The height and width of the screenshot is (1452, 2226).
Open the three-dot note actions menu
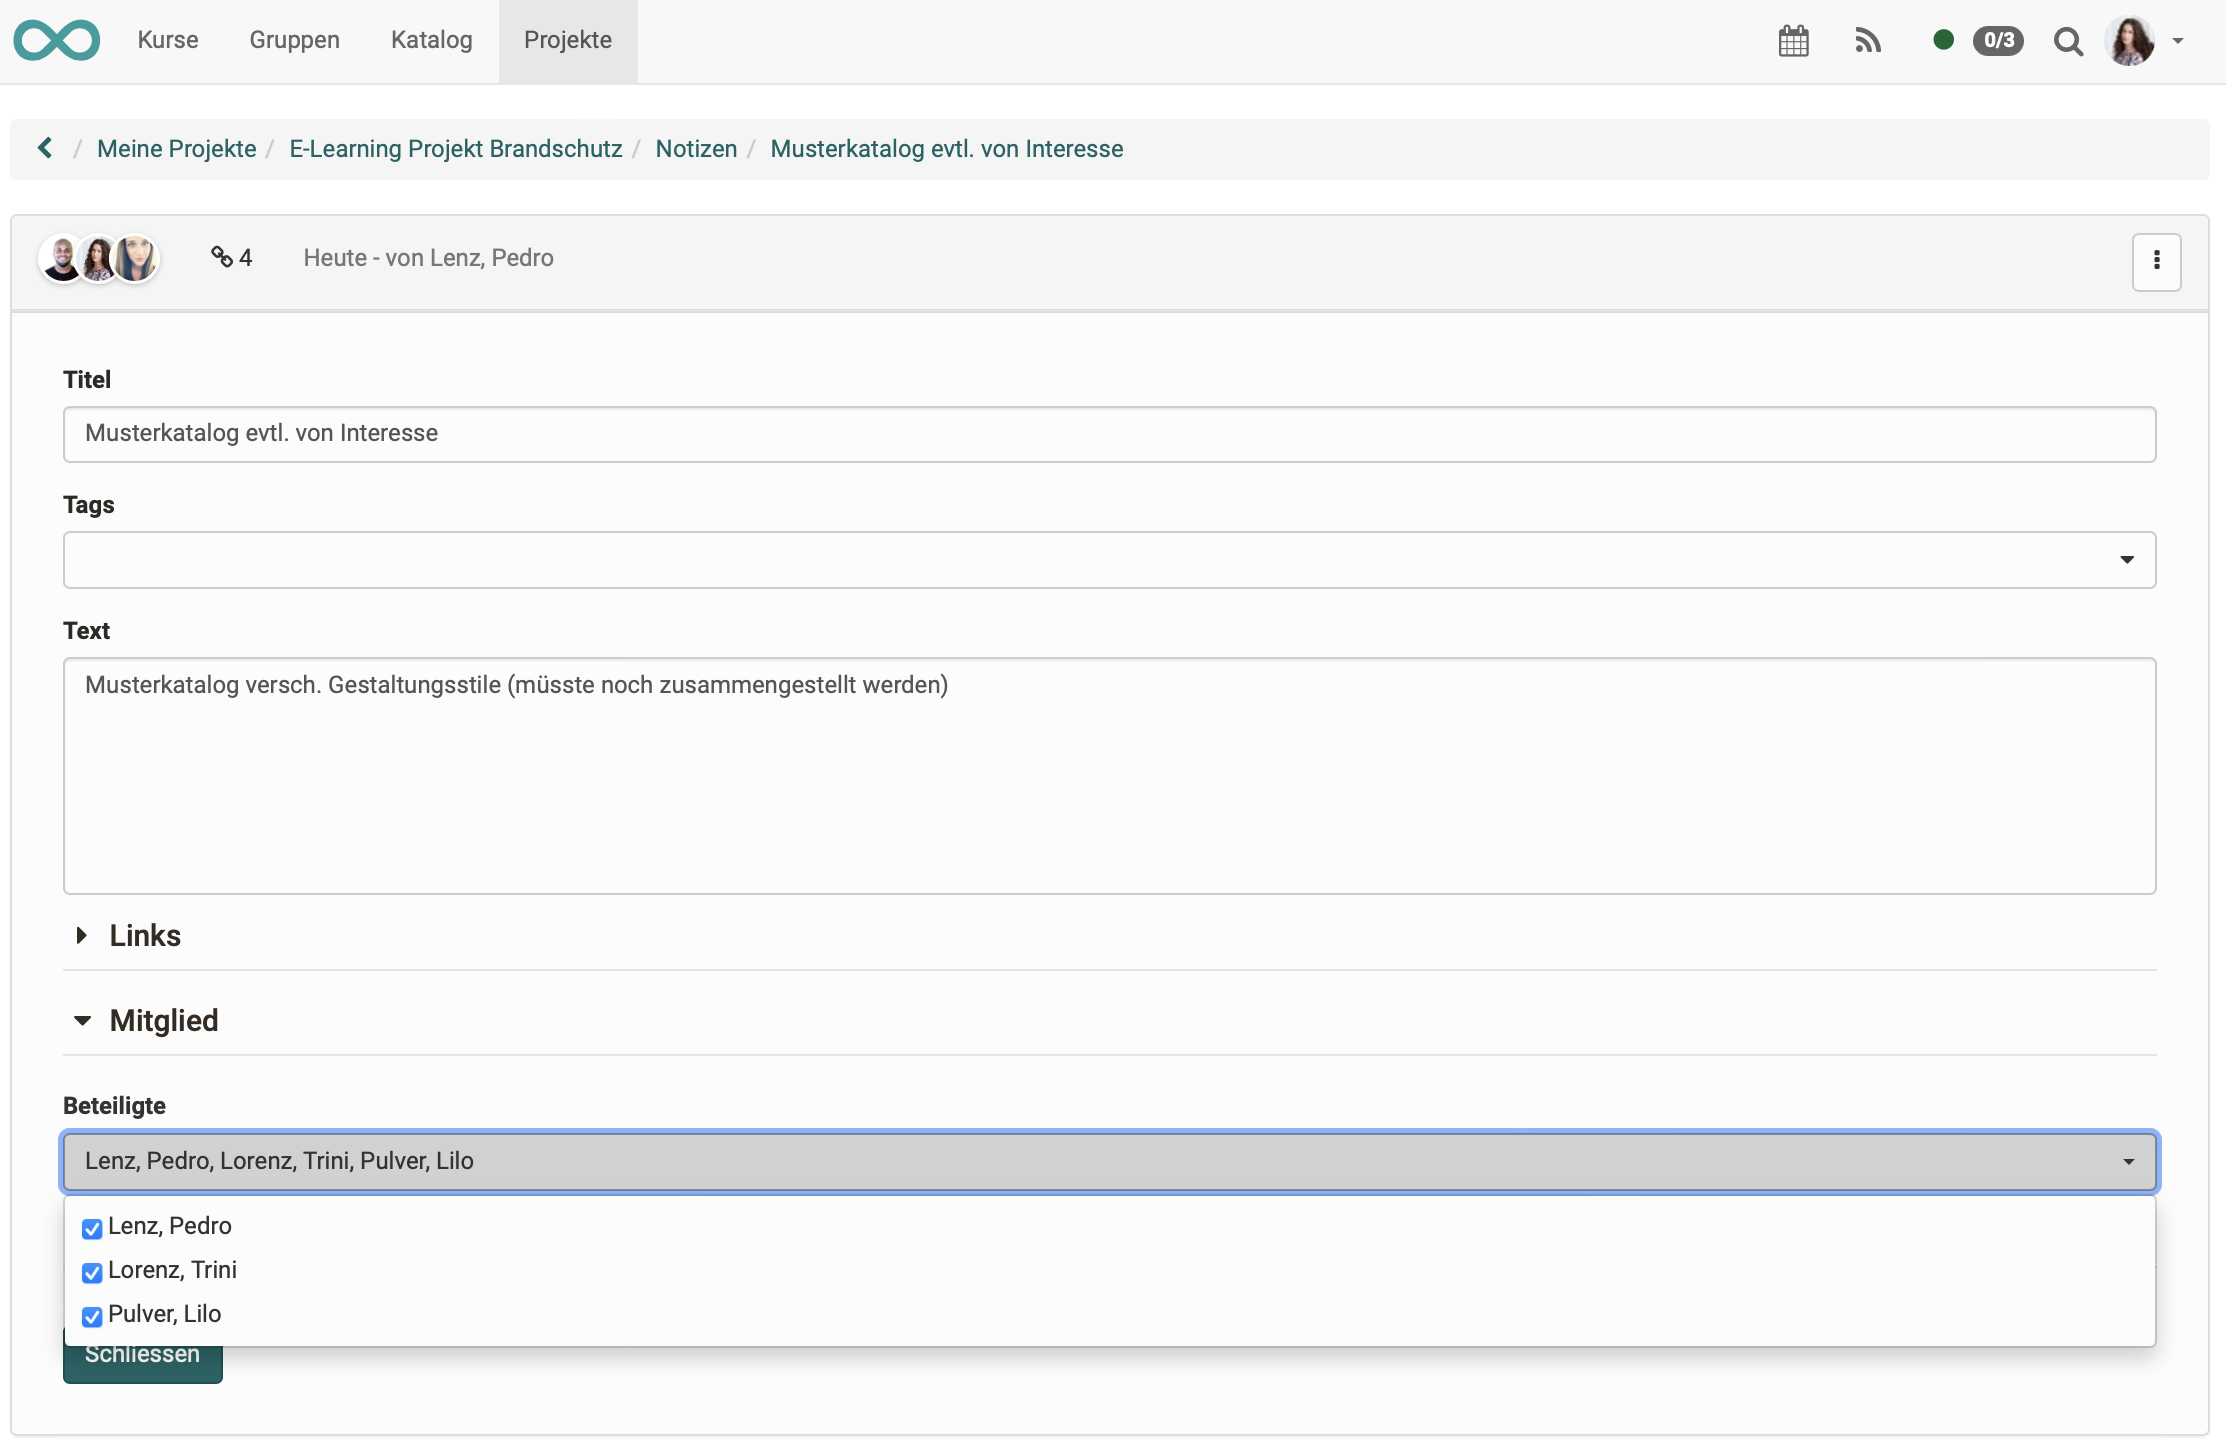point(2156,261)
